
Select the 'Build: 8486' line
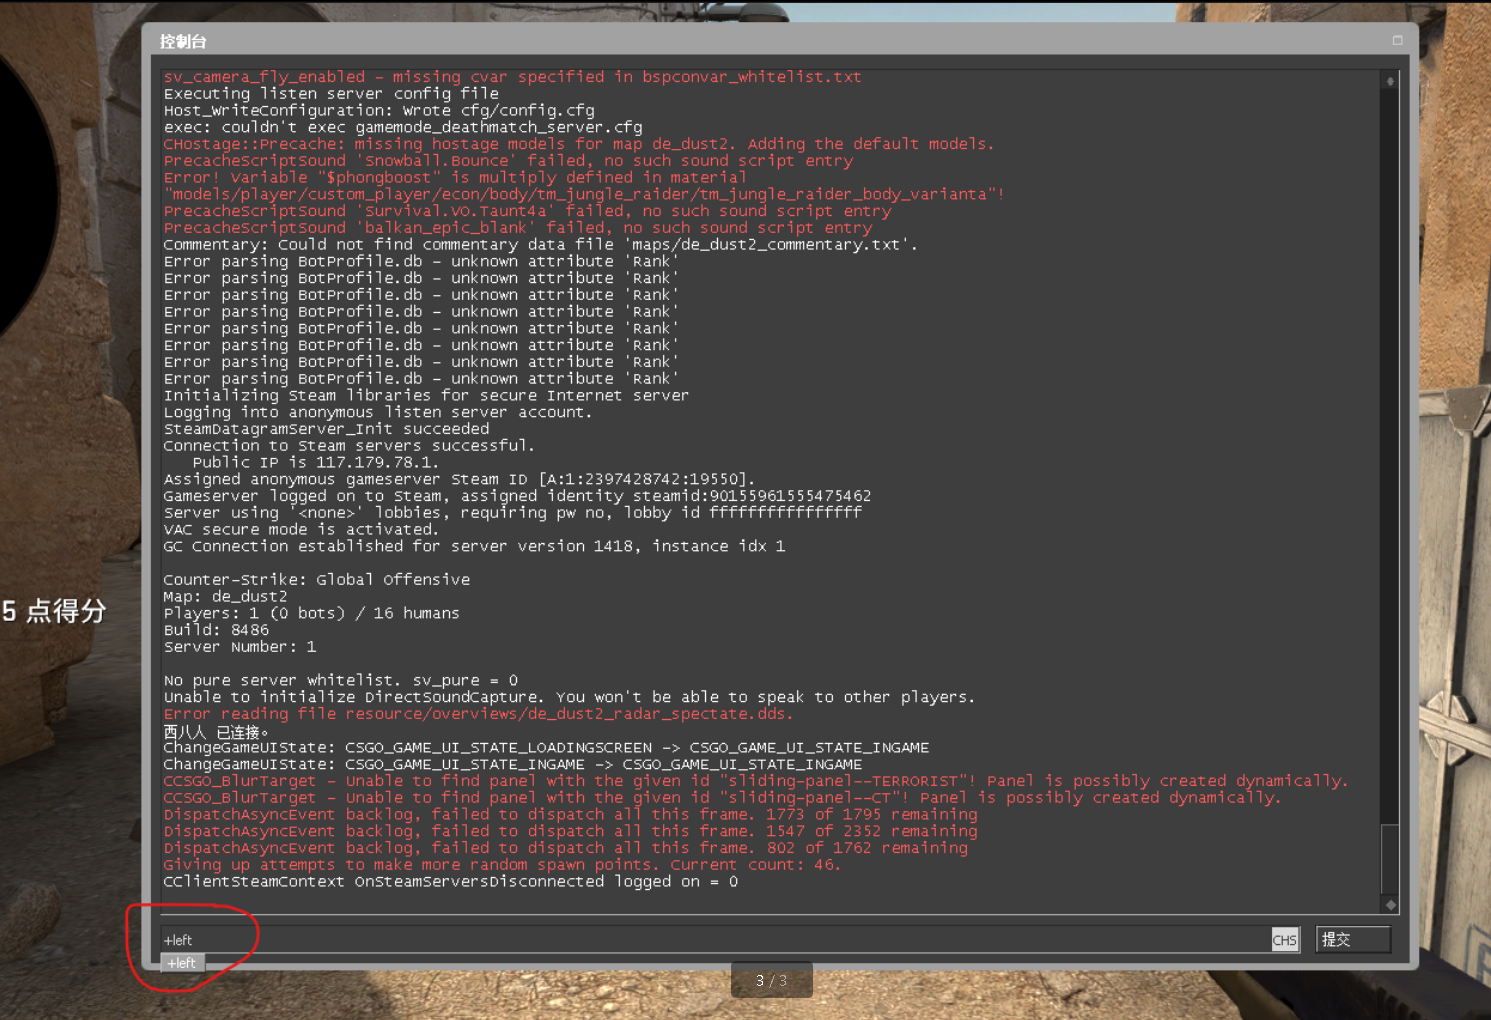(x=216, y=630)
